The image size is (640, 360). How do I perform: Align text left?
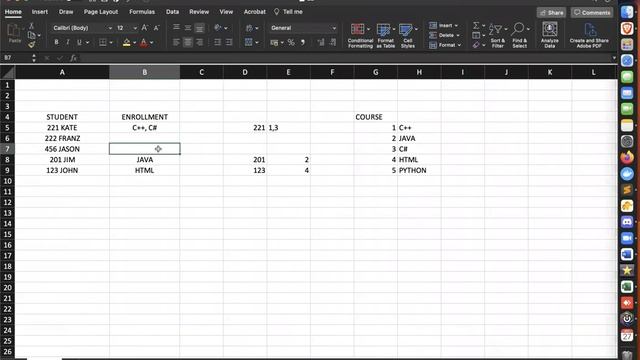pyautogui.click(x=176, y=42)
